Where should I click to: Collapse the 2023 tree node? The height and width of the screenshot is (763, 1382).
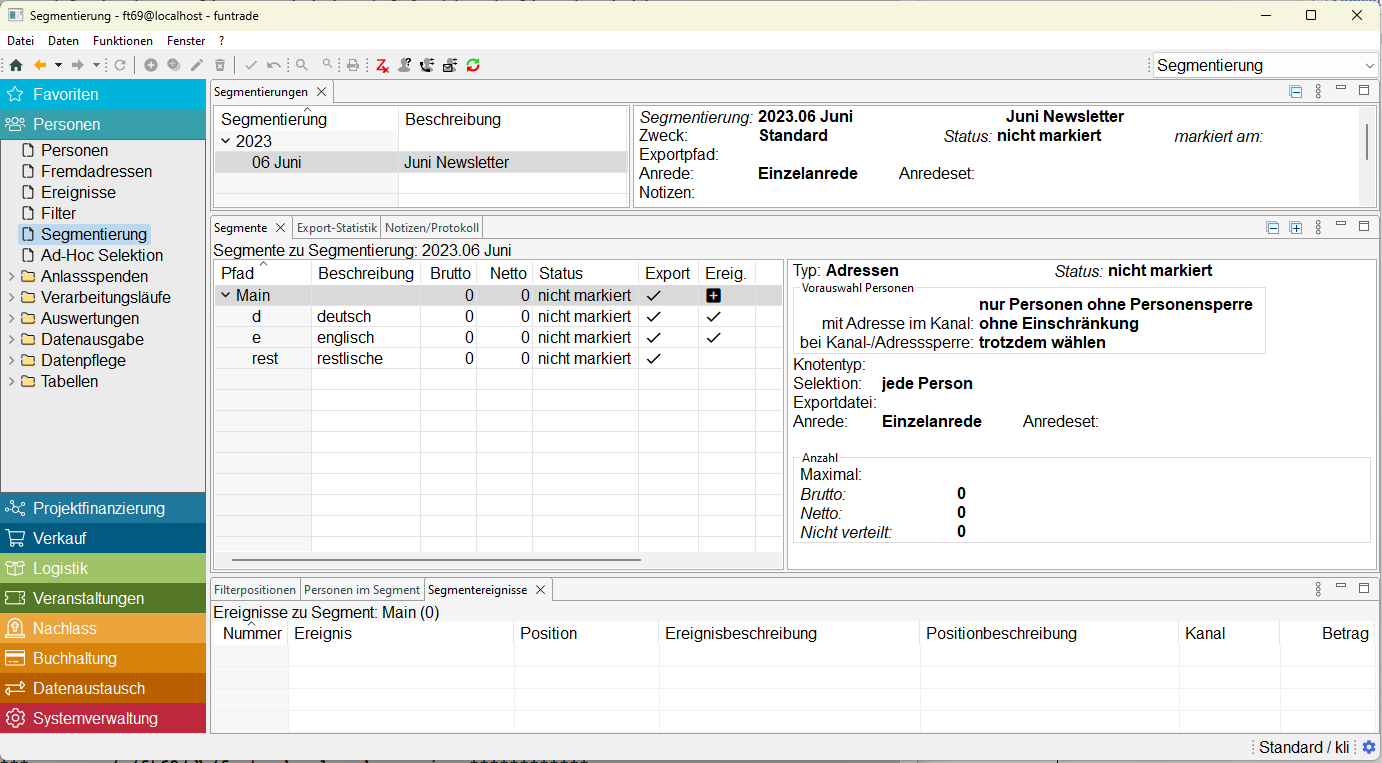[x=226, y=142]
